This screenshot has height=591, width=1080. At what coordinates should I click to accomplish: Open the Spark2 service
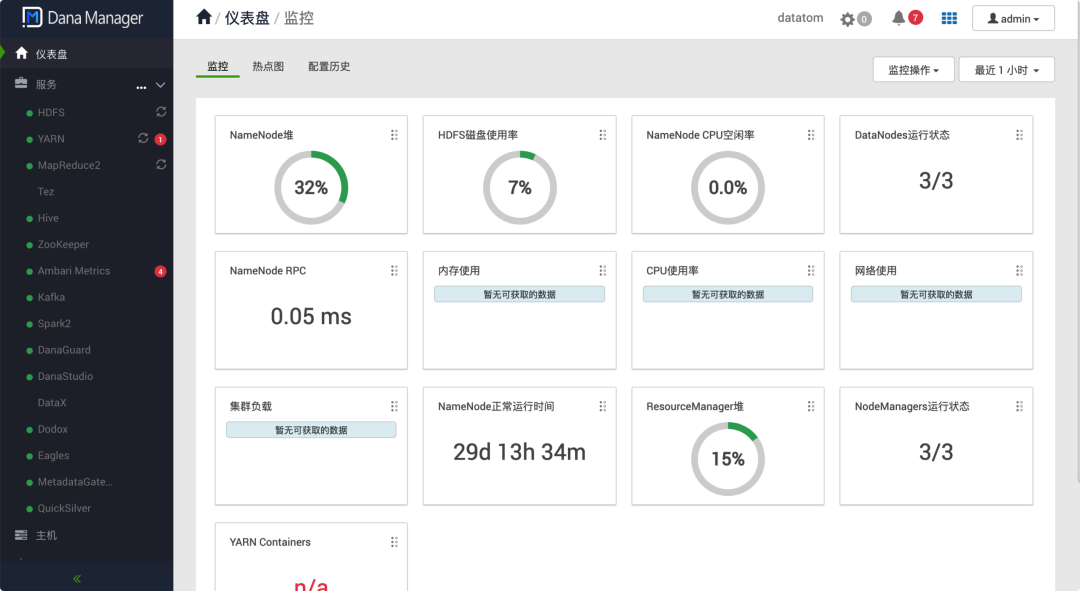pos(54,324)
